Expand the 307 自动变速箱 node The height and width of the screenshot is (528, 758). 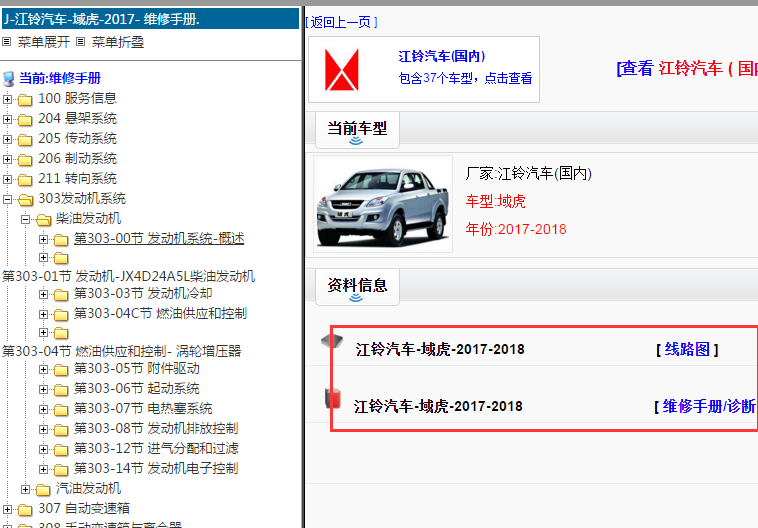tap(7, 509)
